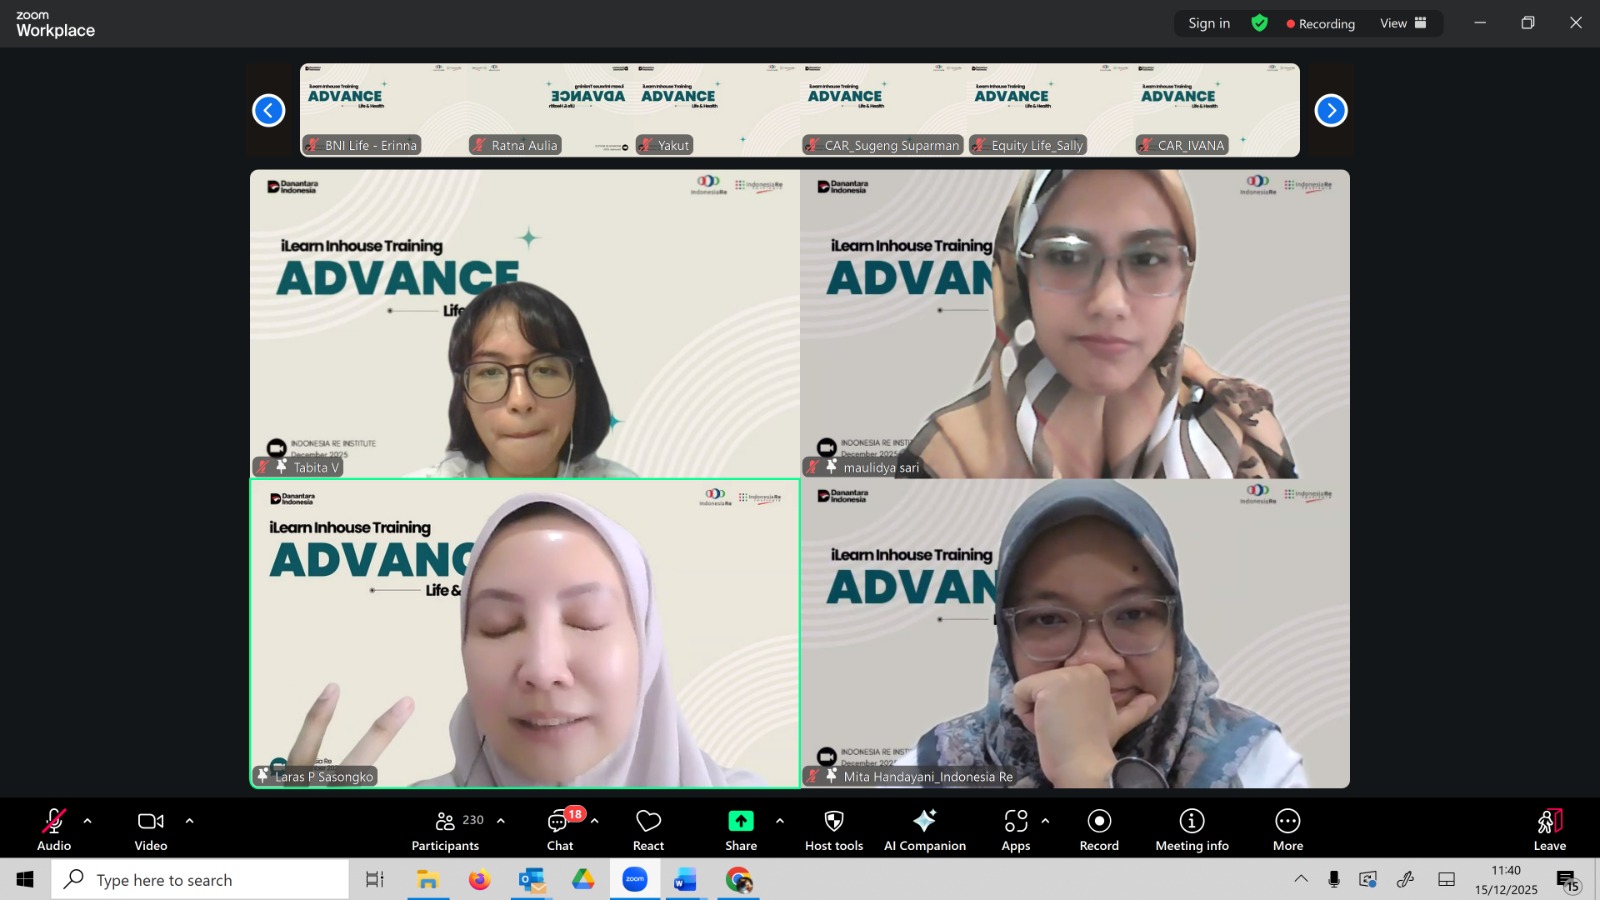The height and width of the screenshot is (900, 1600).
Task: Open the View layout menu
Action: point(1403,23)
